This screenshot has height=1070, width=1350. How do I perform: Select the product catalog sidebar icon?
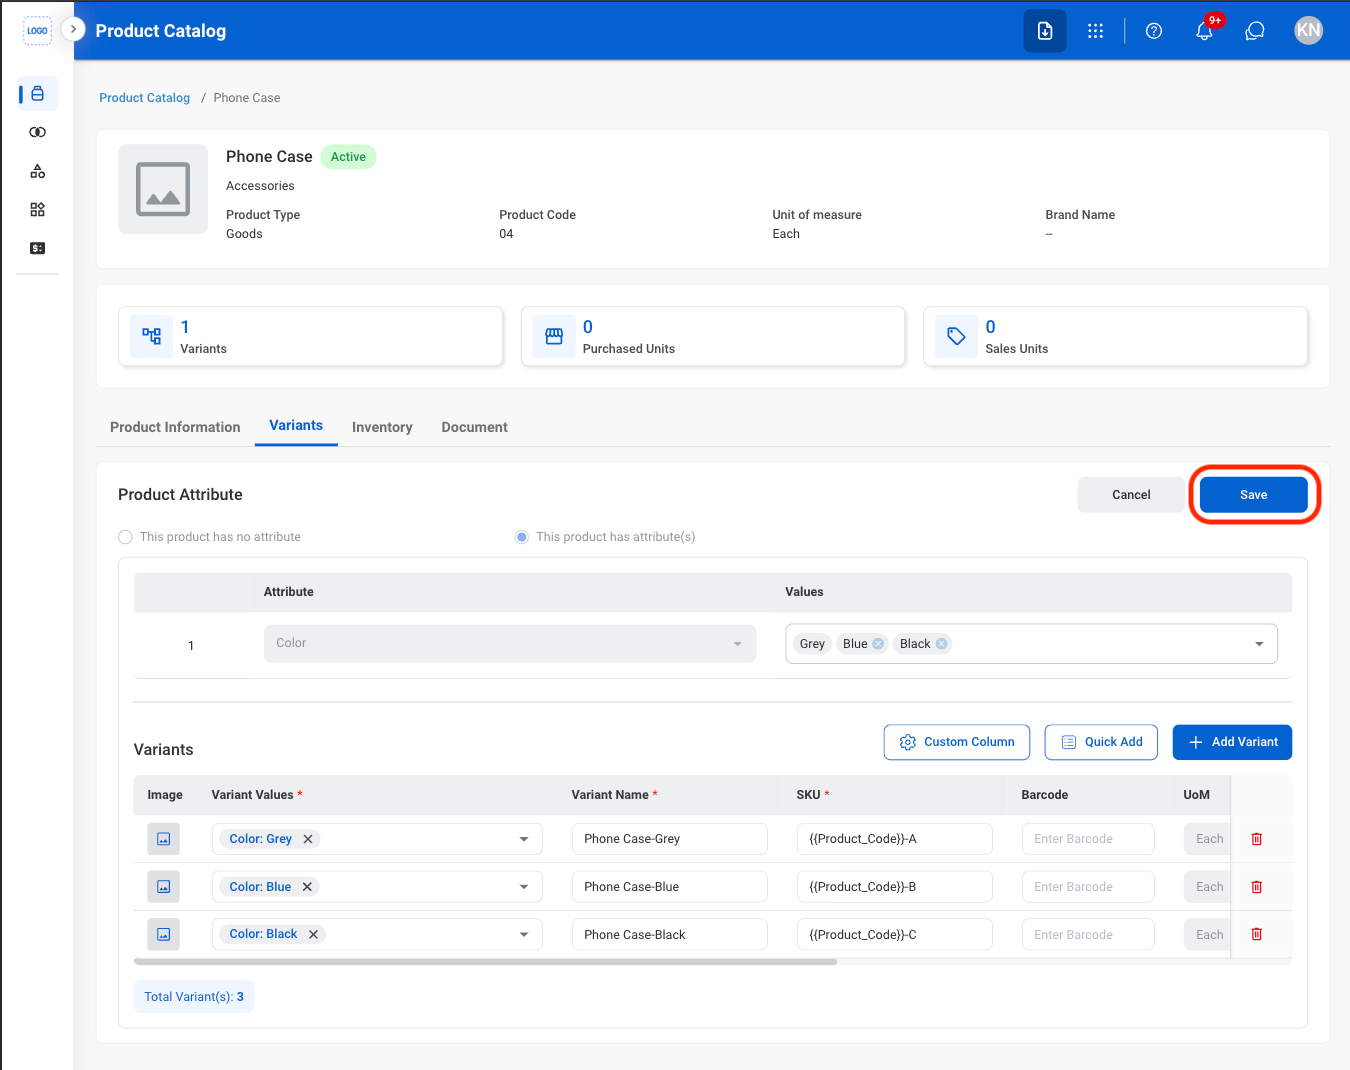[x=38, y=94]
